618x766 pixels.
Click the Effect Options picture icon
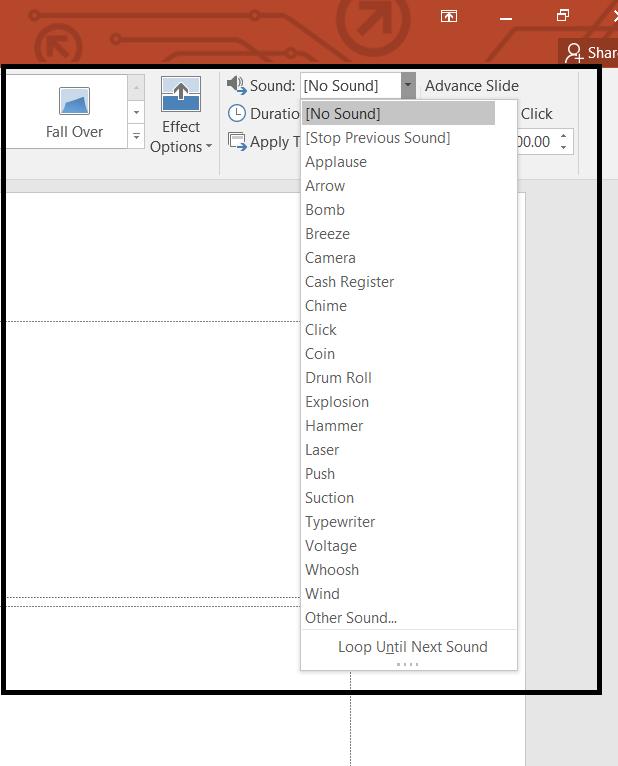click(x=181, y=94)
